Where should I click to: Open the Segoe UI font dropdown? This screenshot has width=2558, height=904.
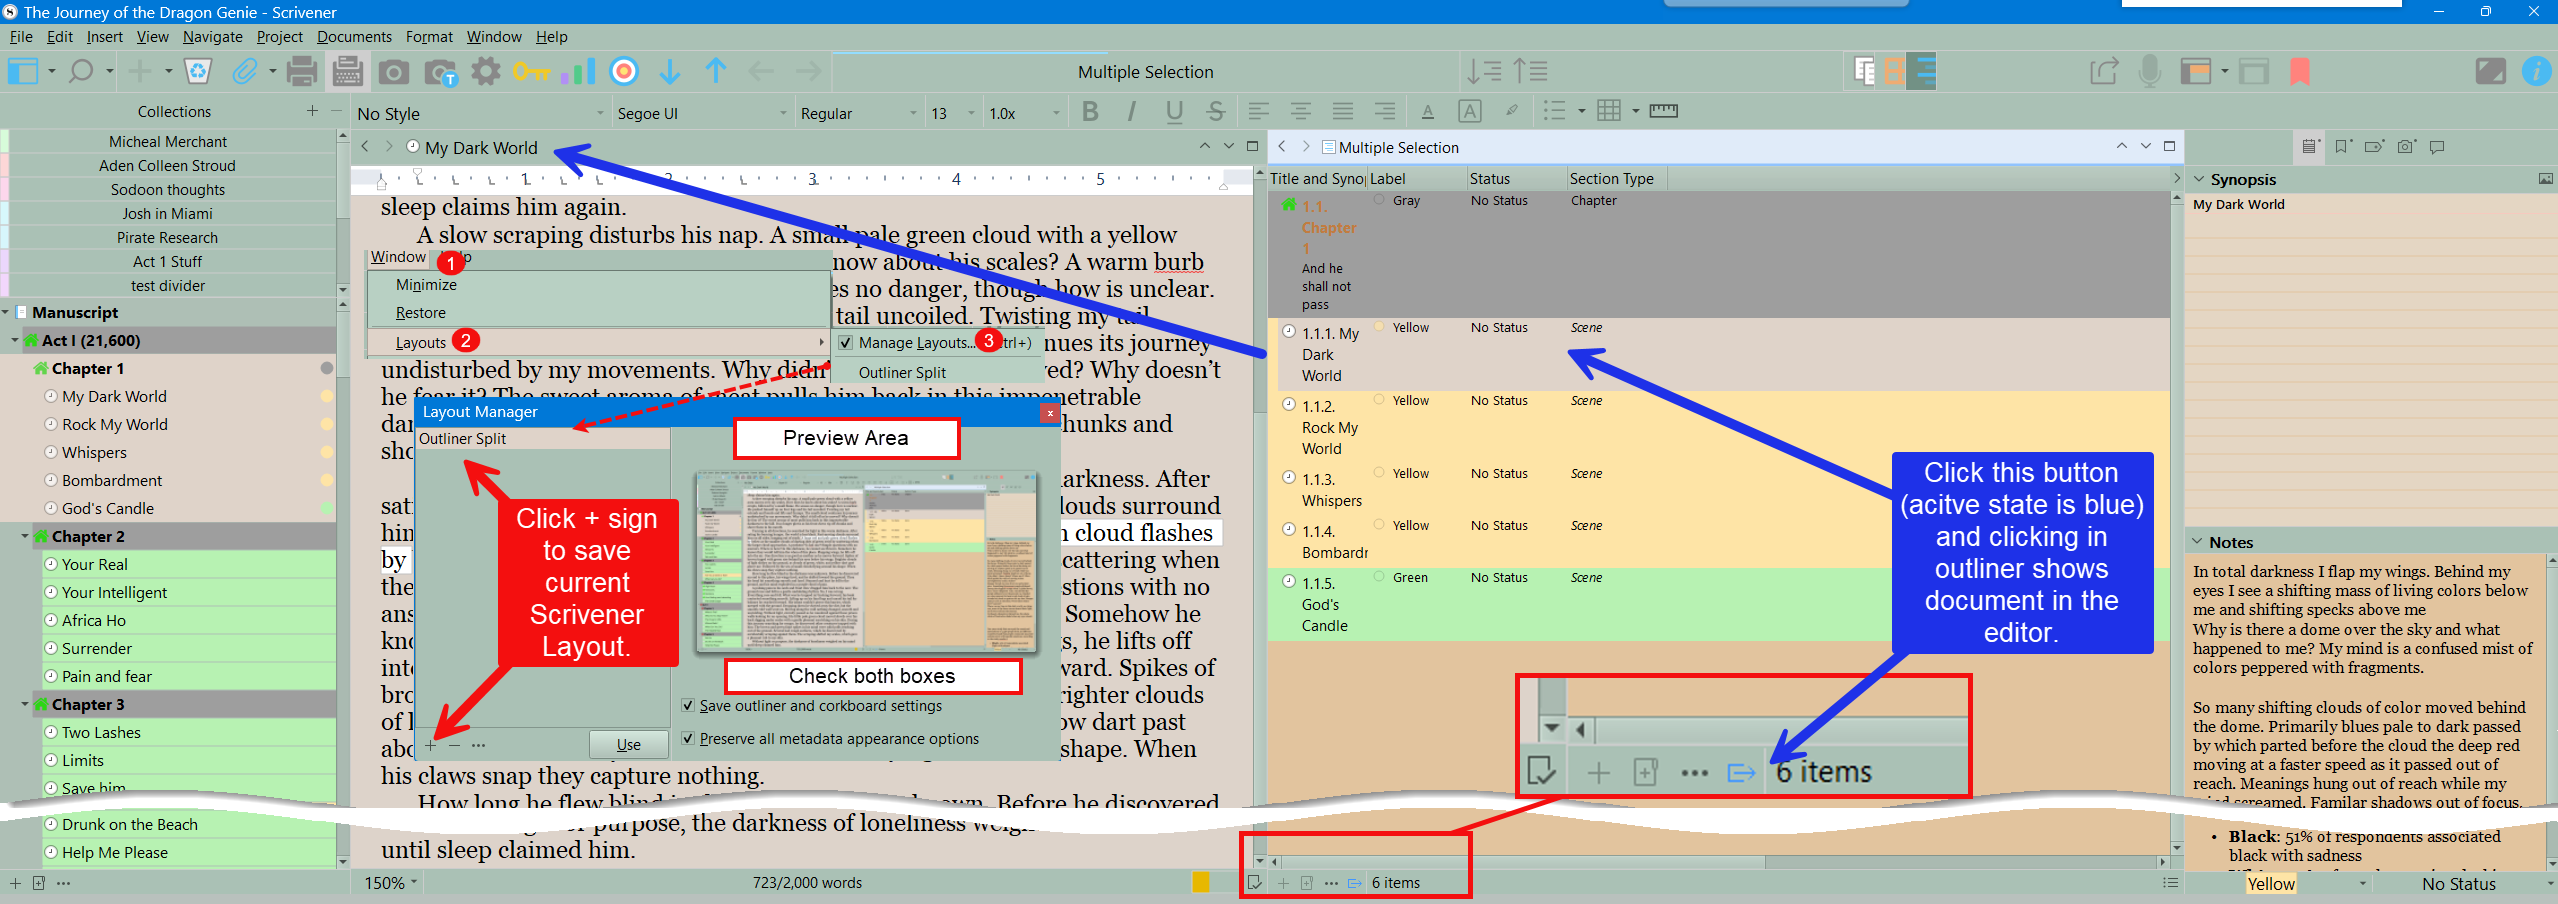pos(700,114)
